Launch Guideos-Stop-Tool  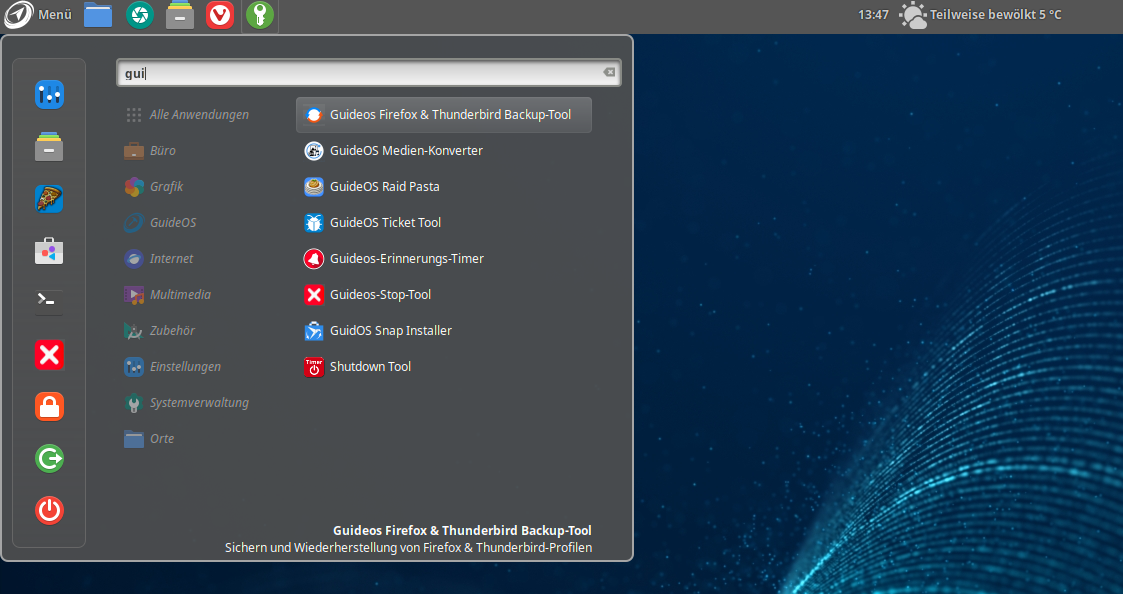[x=443, y=294]
